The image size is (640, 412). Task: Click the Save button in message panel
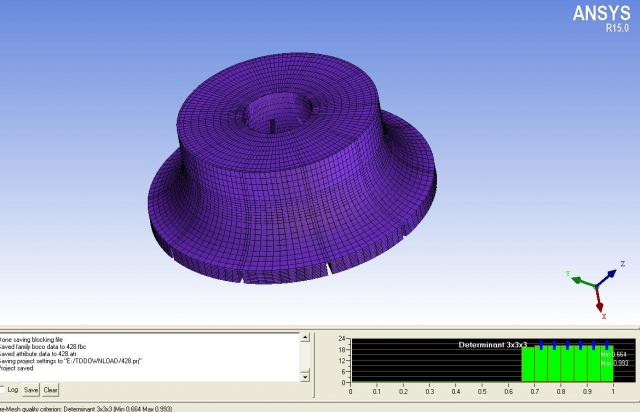coord(31,389)
